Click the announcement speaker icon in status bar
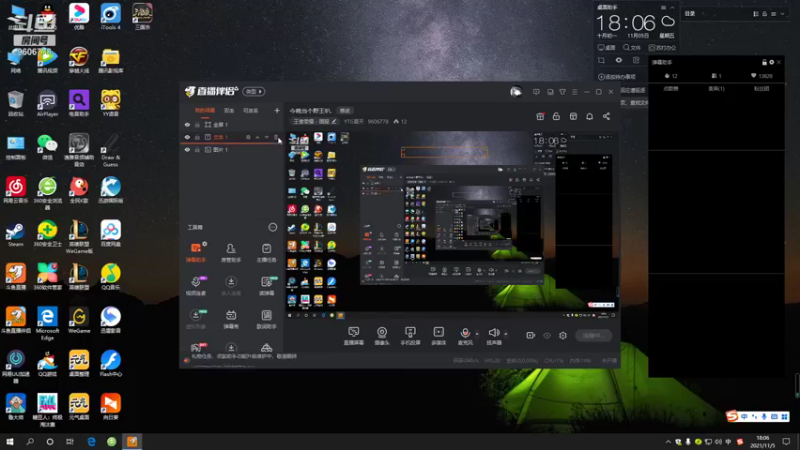The height and width of the screenshot is (450, 800). click(187, 361)
